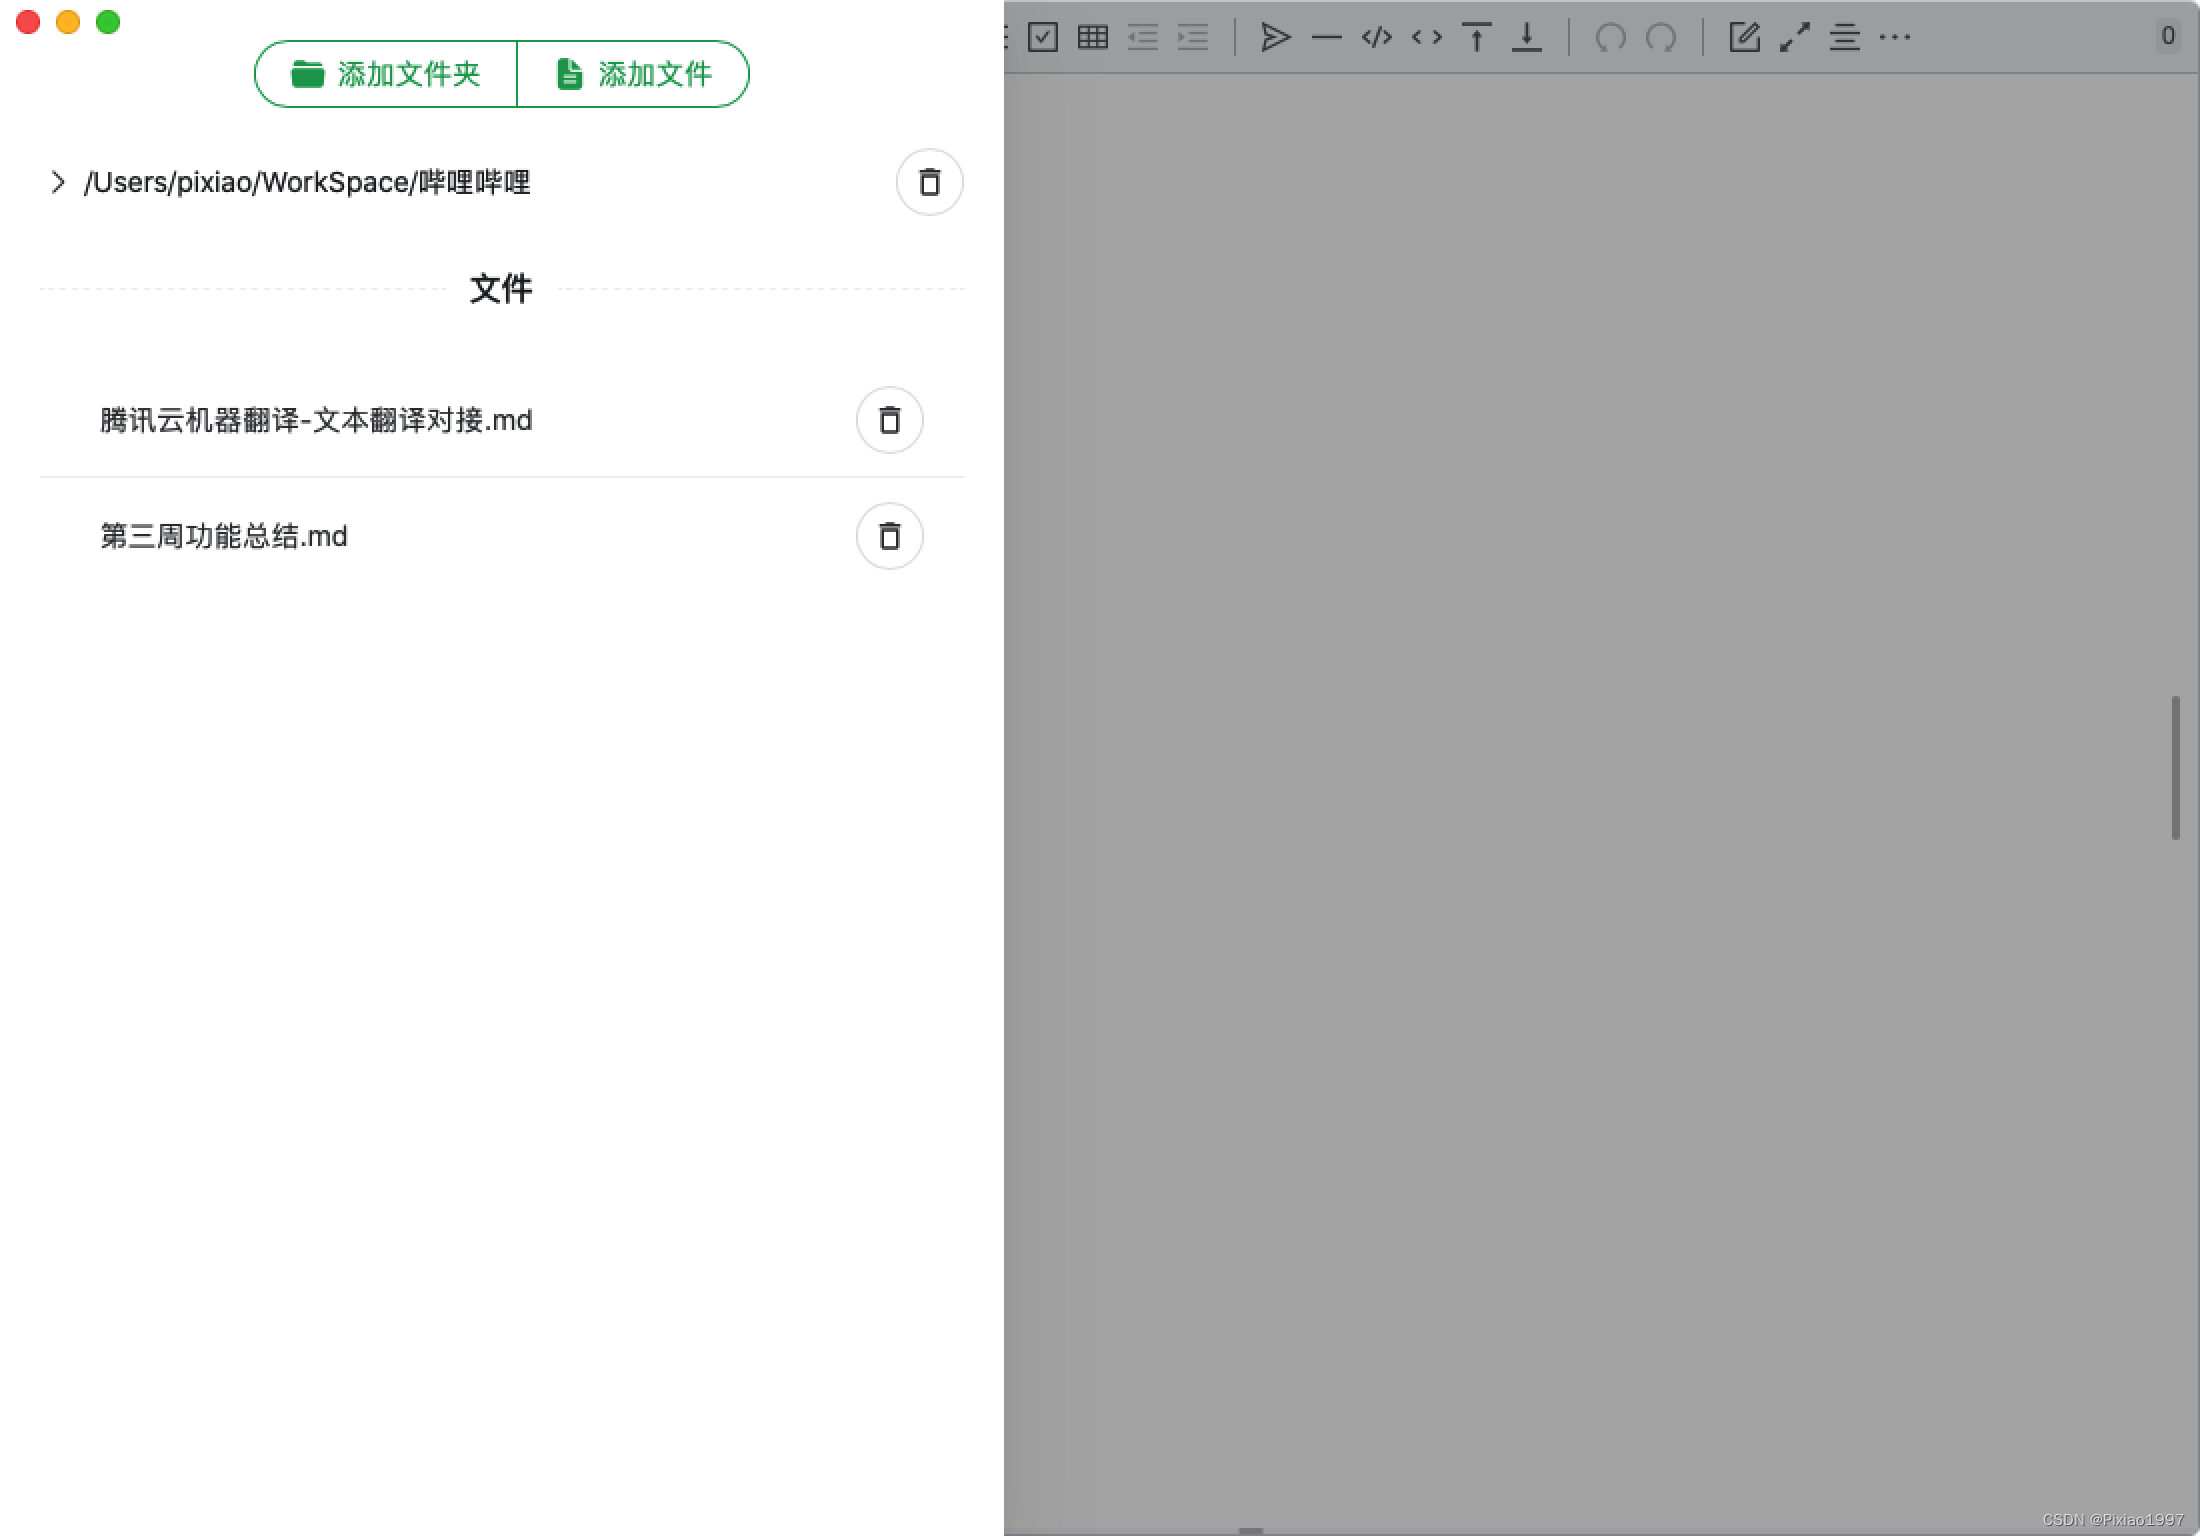
Task: Insert a horizontal divider line
Action: coord(1326,38)
